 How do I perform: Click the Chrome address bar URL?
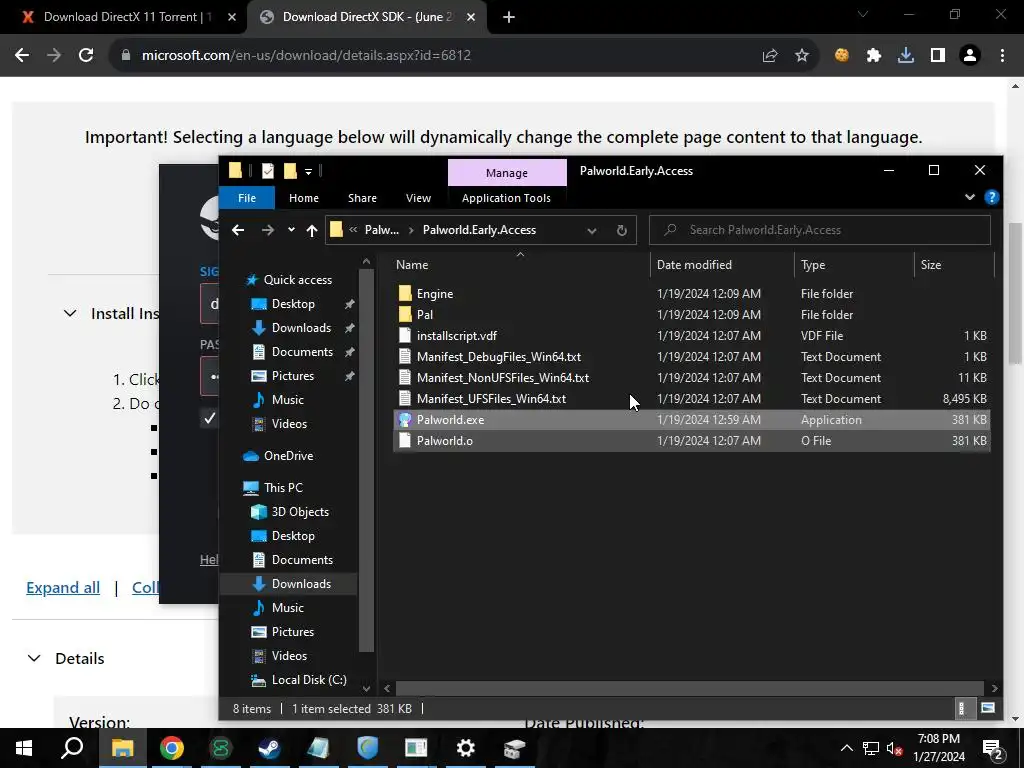(306, 56)
